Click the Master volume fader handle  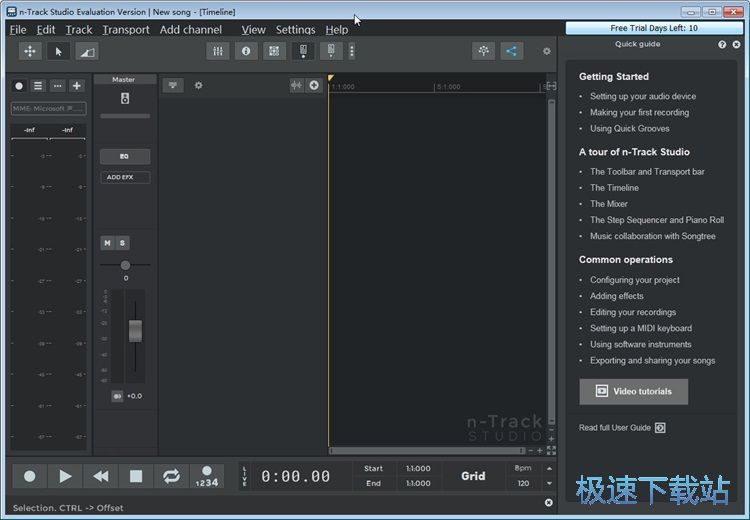tap(135, 331)
